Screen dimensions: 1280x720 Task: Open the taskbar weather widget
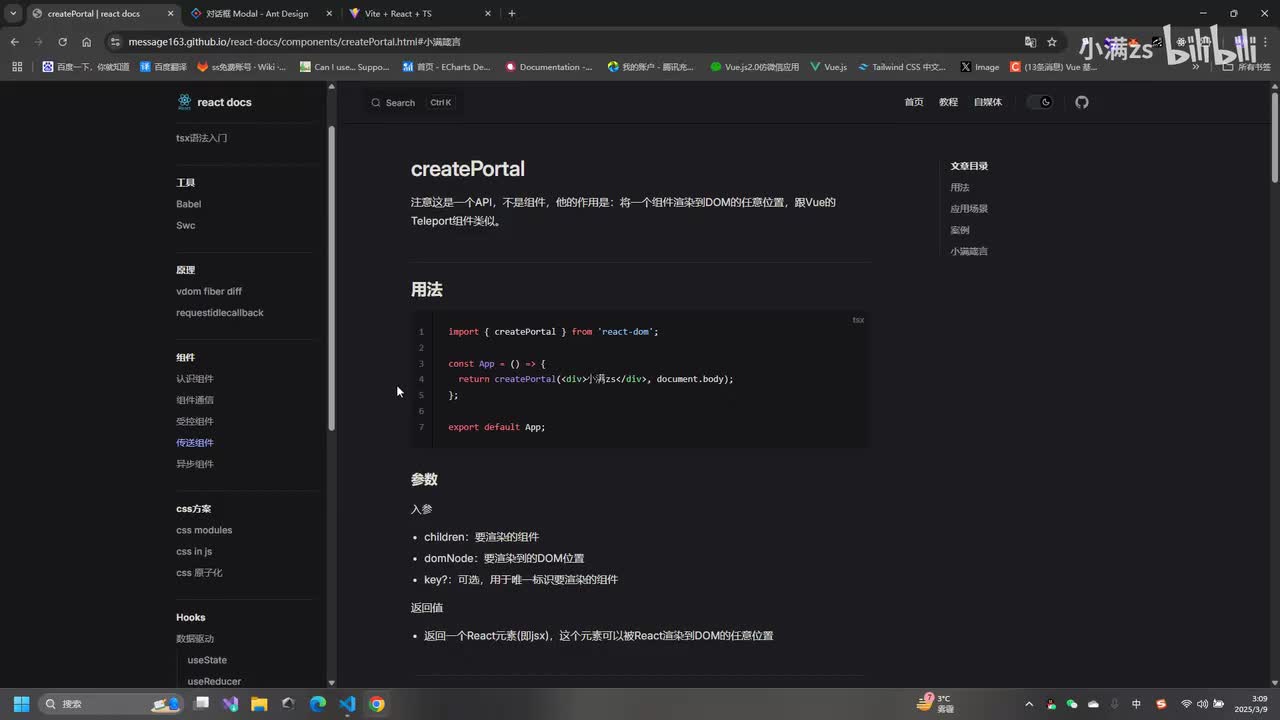click(x=937, y=704)
